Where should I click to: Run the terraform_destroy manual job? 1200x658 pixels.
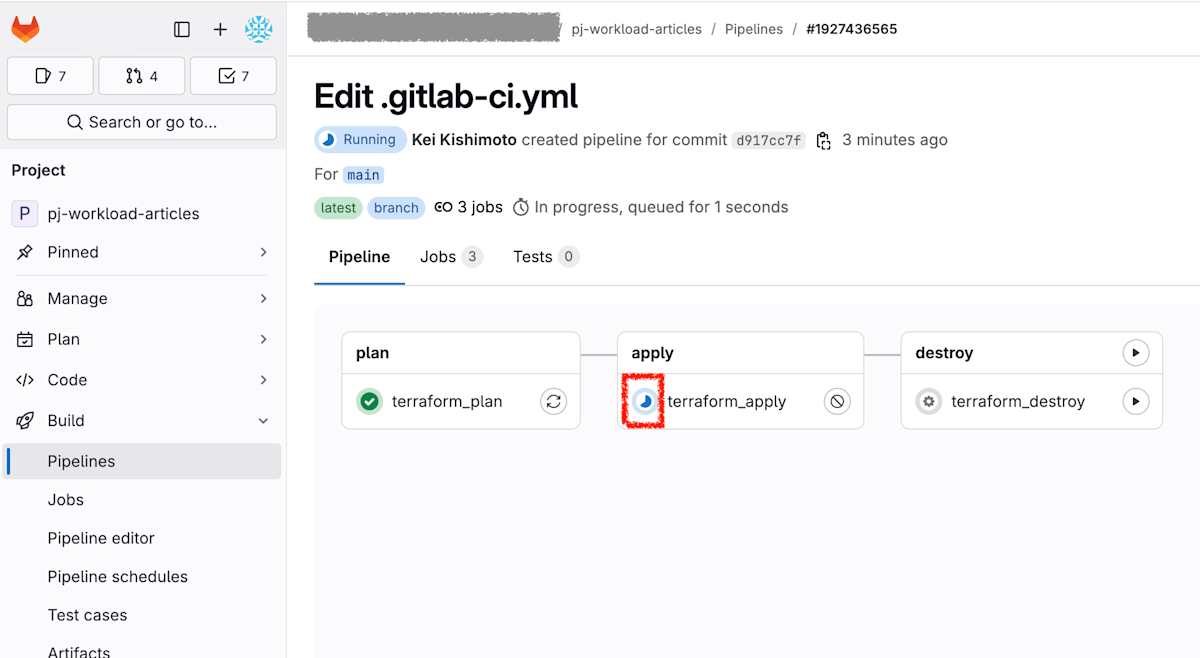pyautogui.click(x=1135, y=401)
